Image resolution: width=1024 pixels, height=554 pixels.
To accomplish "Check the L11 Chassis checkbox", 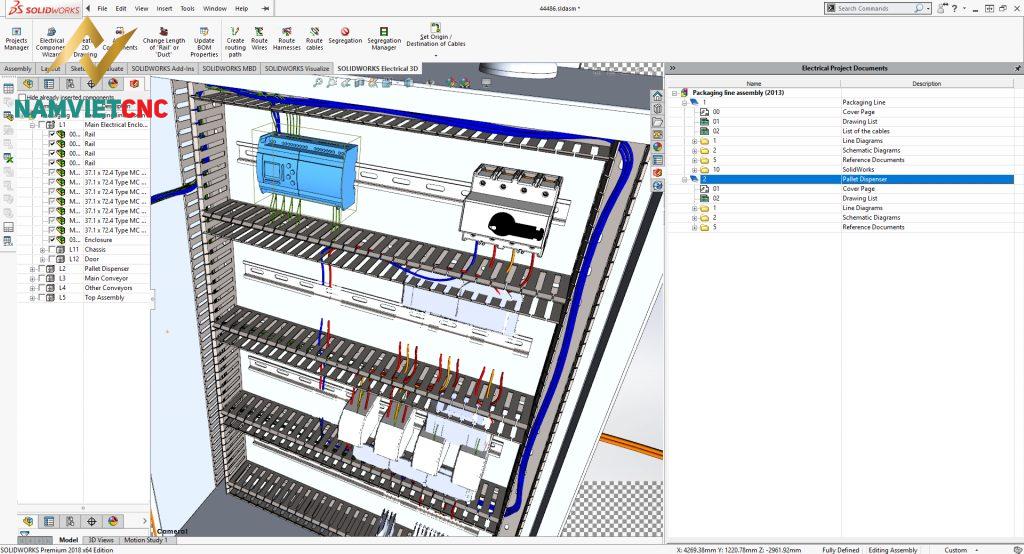I will click(52, 250).
